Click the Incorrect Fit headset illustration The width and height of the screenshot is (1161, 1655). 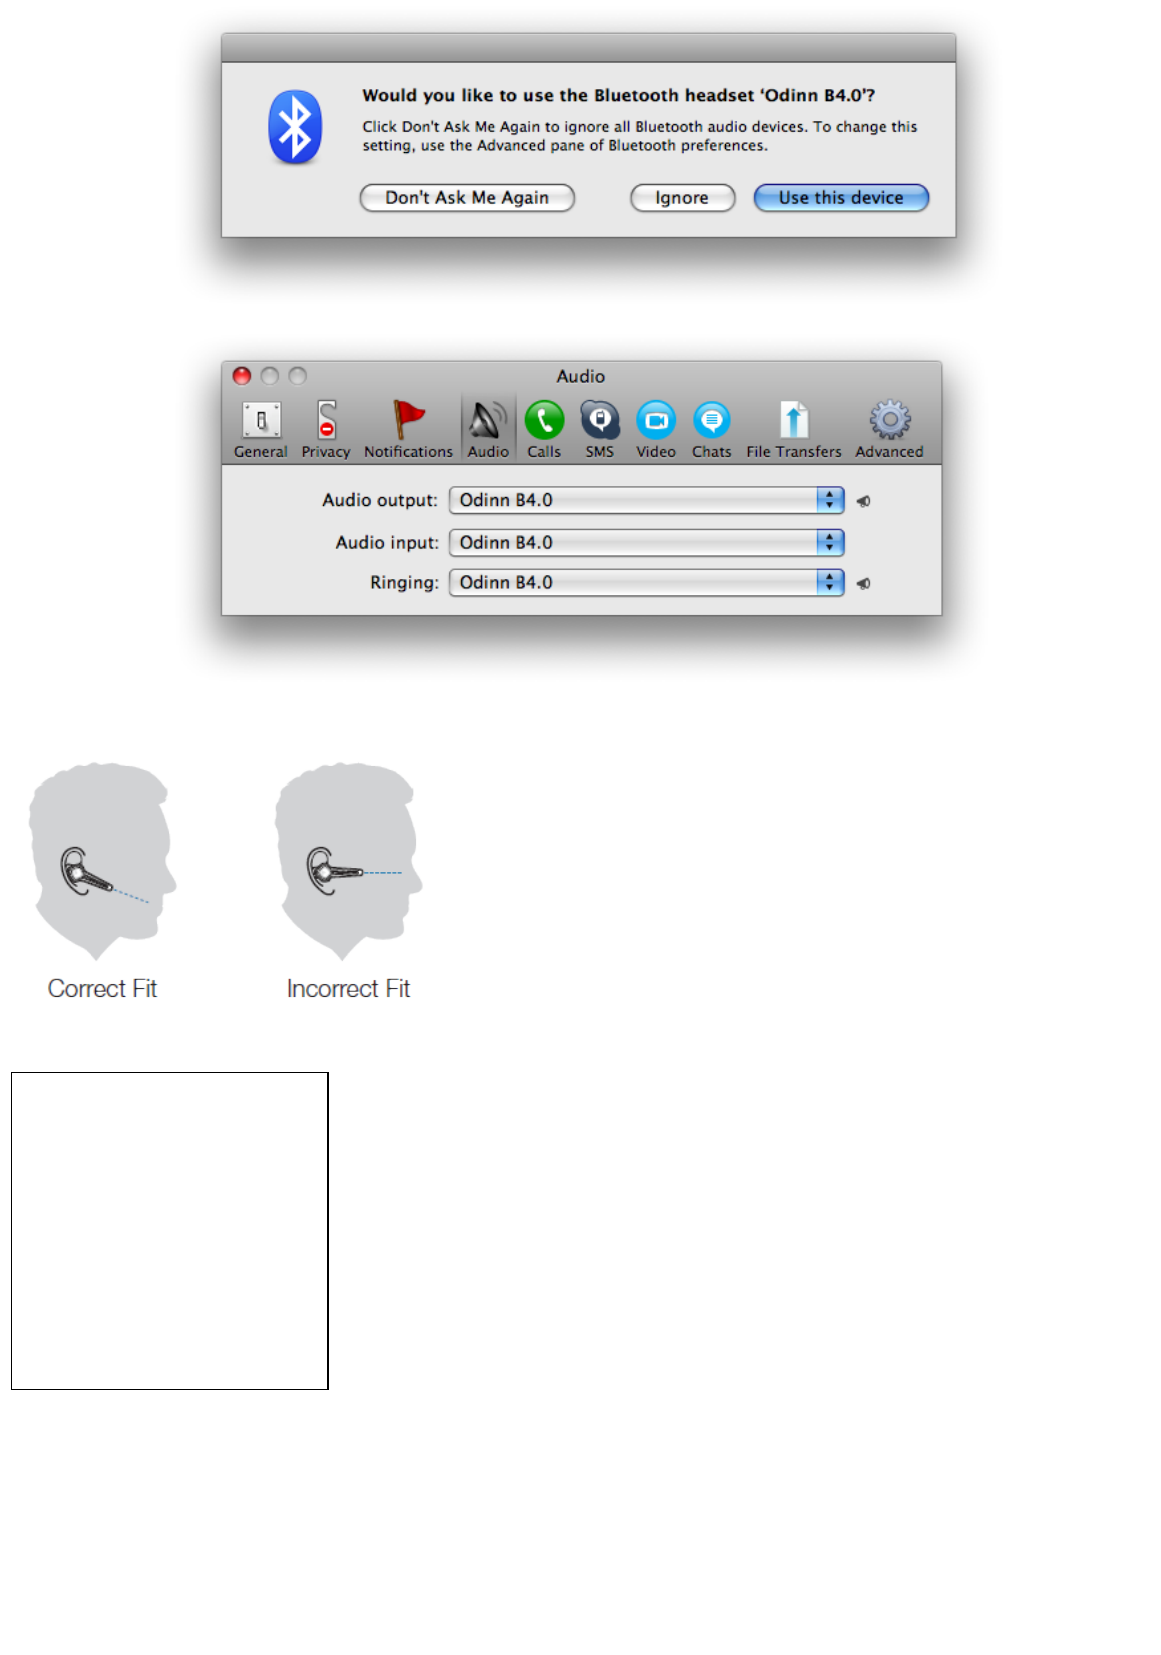tap(348, 861)
